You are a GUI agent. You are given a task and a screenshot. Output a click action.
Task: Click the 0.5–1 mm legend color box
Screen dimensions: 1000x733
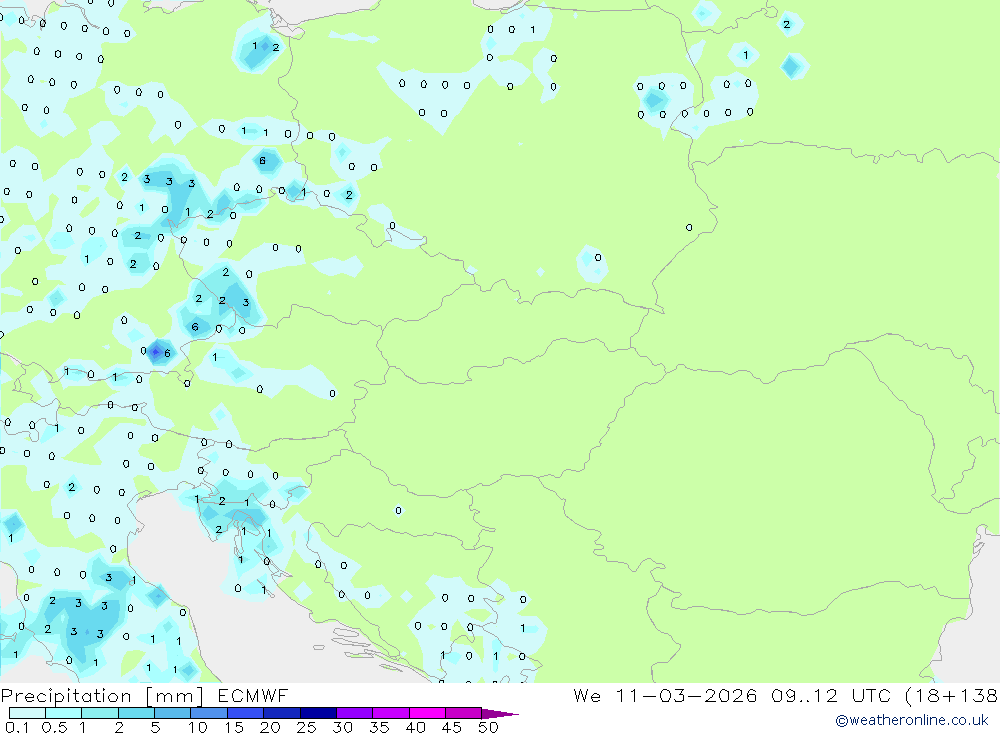[x=64, y=713]
